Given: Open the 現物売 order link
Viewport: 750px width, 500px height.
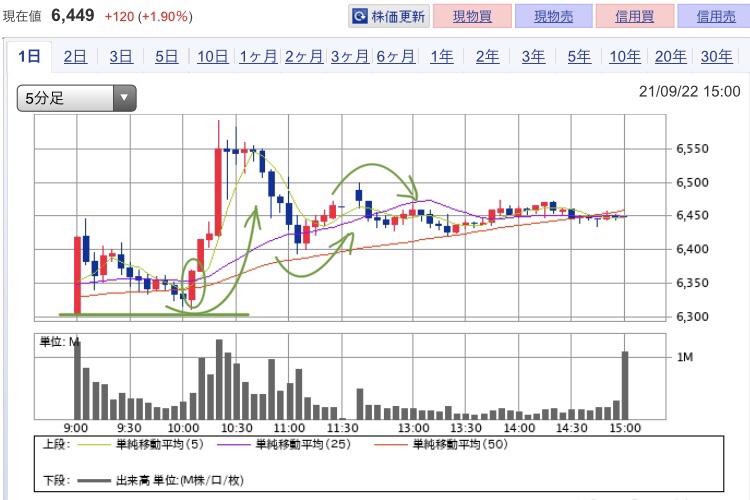Looking at the screenshot, I should coord(553,16).
